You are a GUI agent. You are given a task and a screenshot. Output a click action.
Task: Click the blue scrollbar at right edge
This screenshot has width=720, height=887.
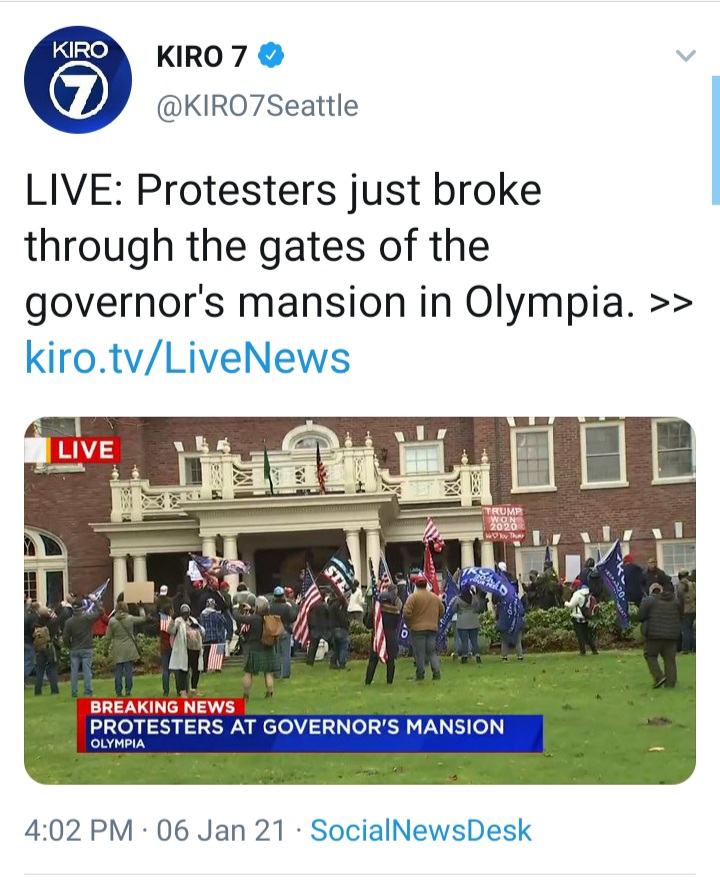[715, 140]
